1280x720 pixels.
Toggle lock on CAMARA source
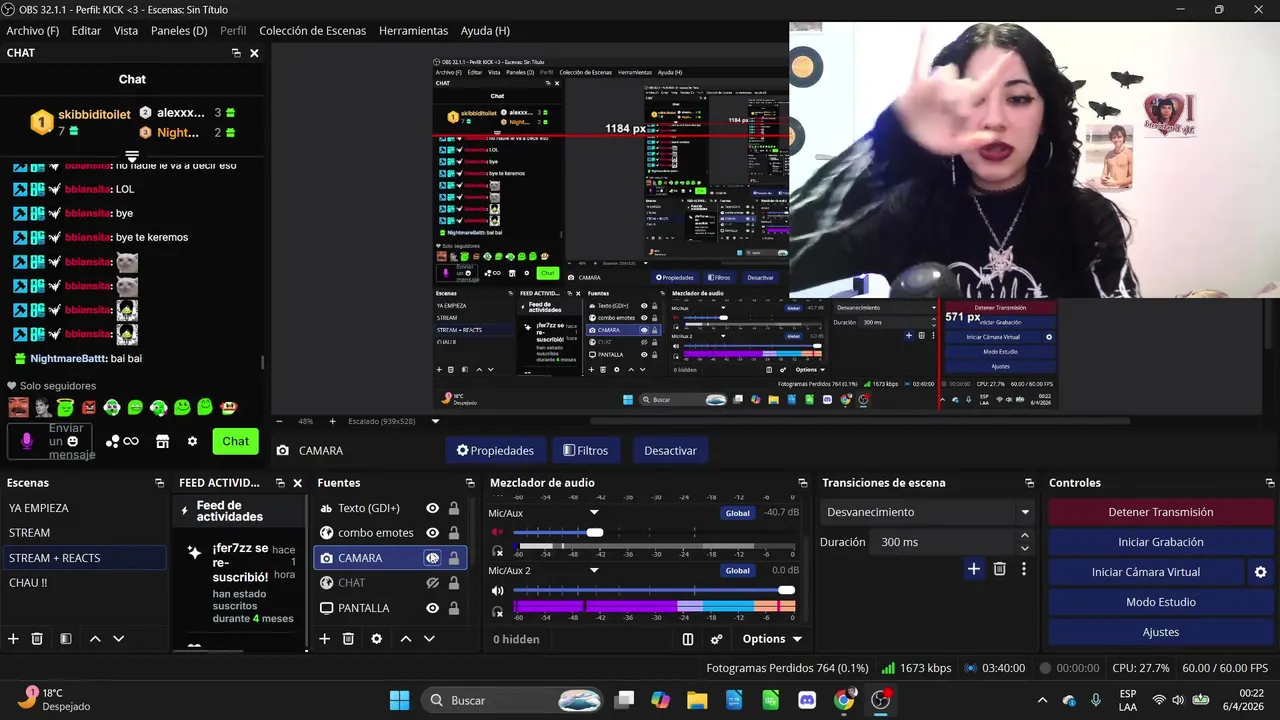click(x=454, y=558)
